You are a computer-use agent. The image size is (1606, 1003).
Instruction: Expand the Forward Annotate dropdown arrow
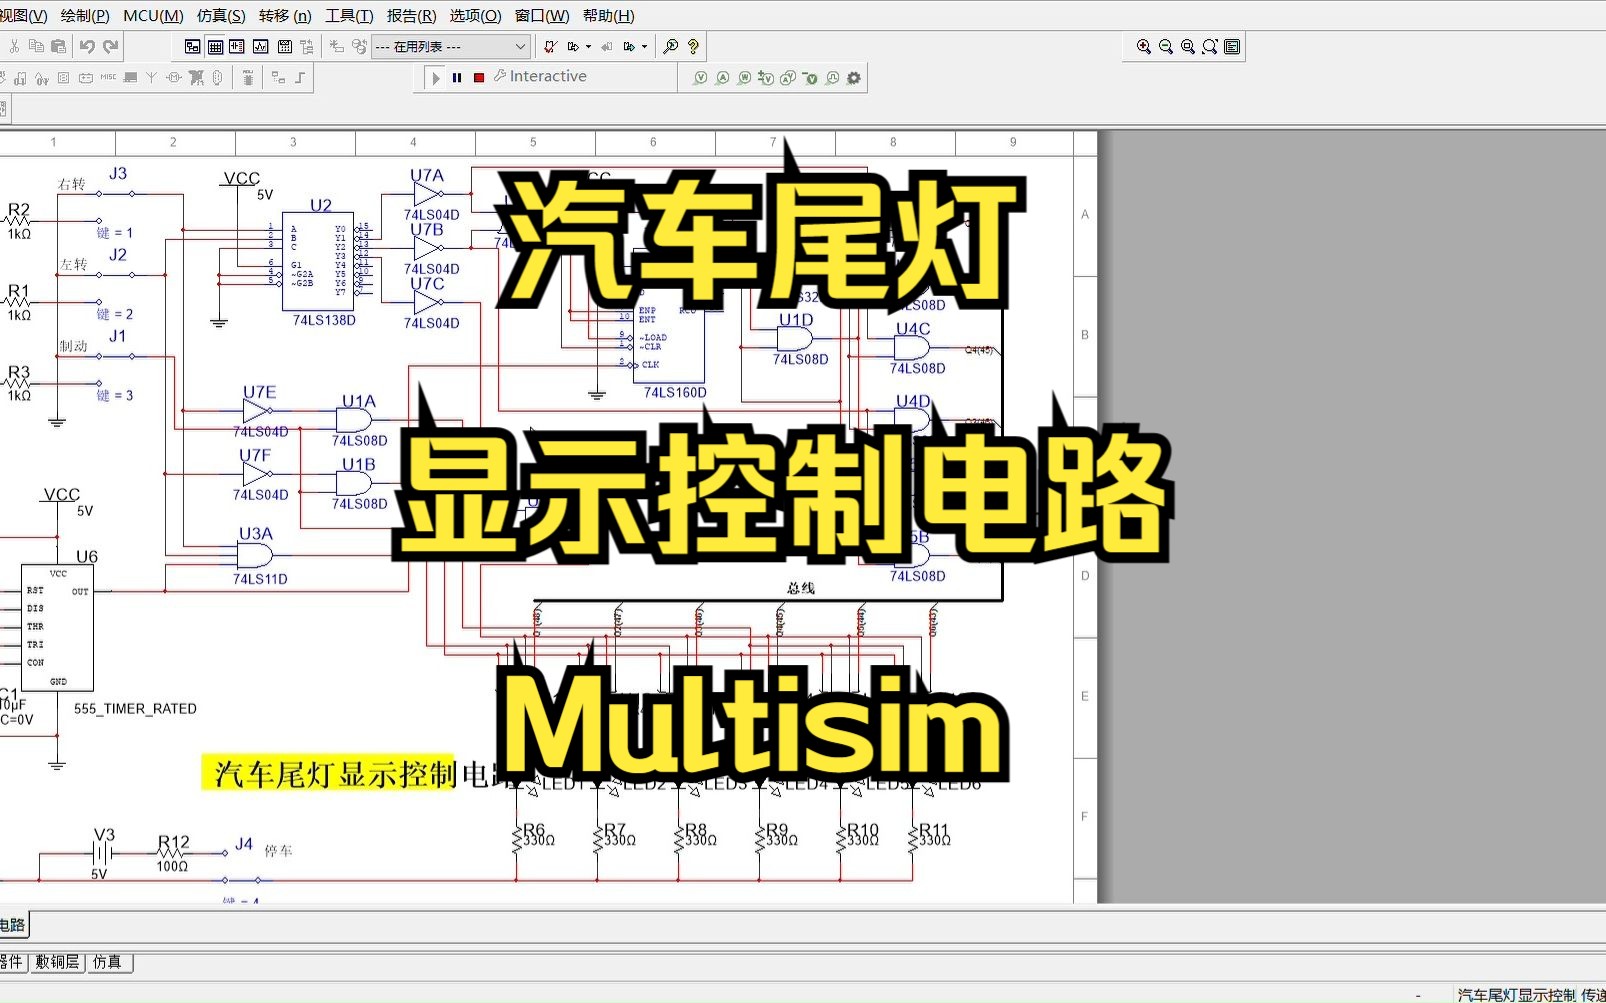(x=644, y=46)
